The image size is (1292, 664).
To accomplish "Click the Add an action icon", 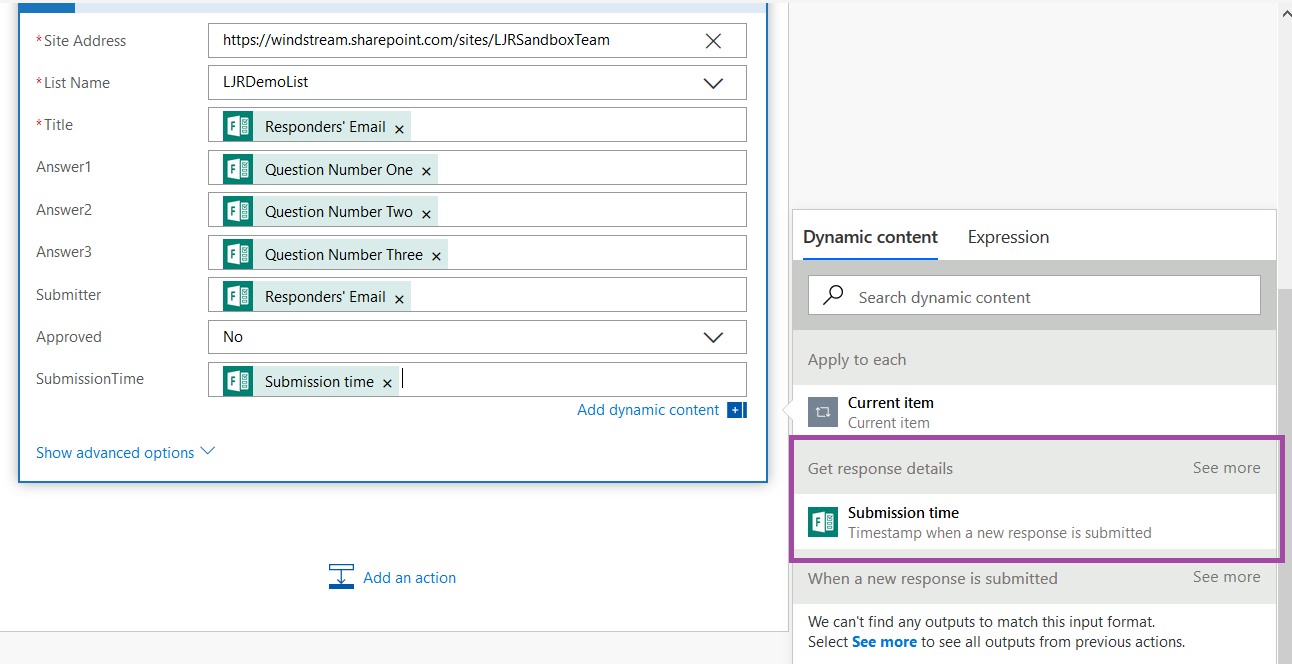I will click(342, 577).
